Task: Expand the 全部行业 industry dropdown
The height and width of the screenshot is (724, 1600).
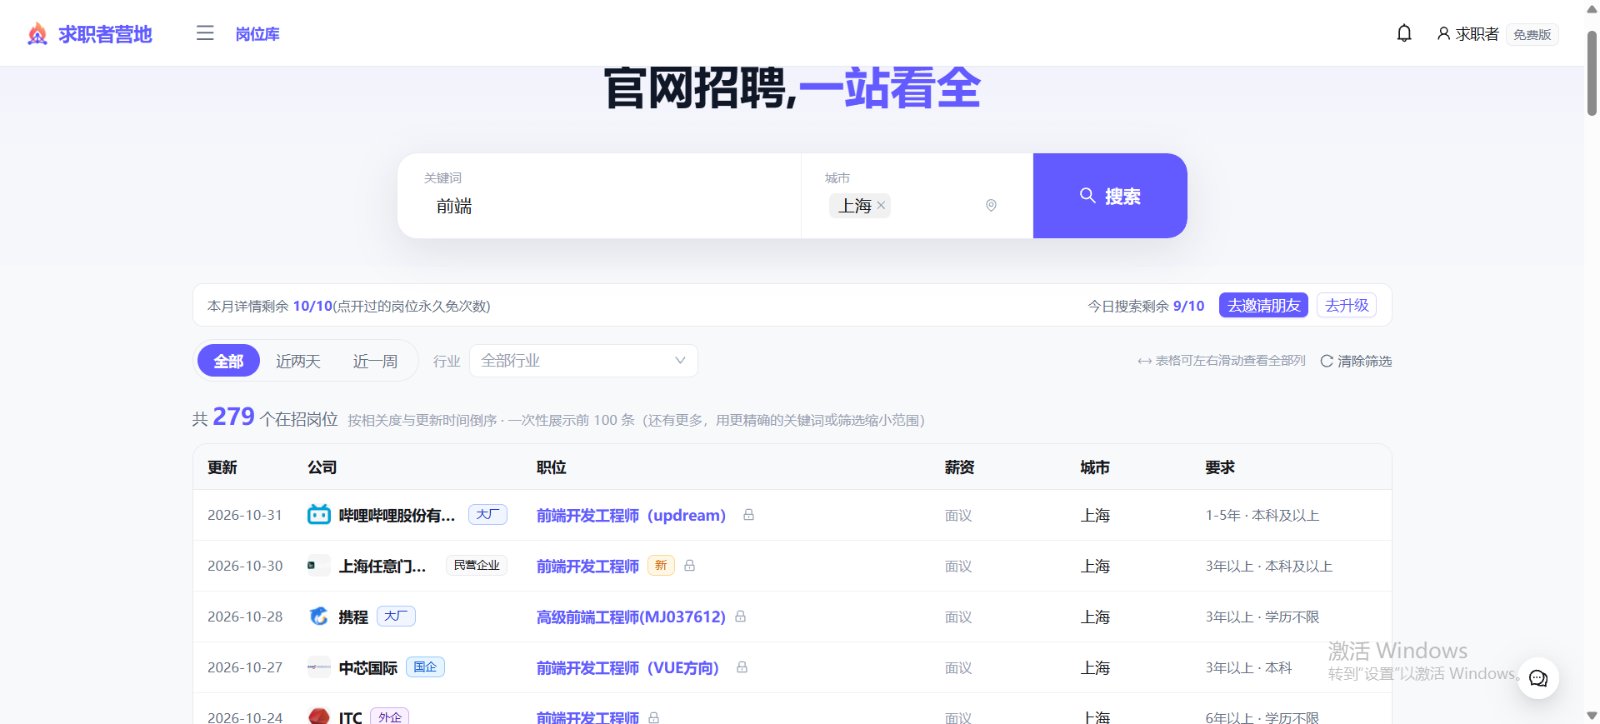Action: (583, 361)
